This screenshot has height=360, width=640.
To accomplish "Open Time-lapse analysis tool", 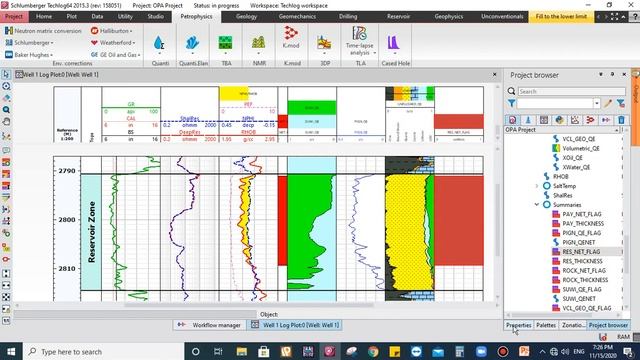I will tap(360, 40).
